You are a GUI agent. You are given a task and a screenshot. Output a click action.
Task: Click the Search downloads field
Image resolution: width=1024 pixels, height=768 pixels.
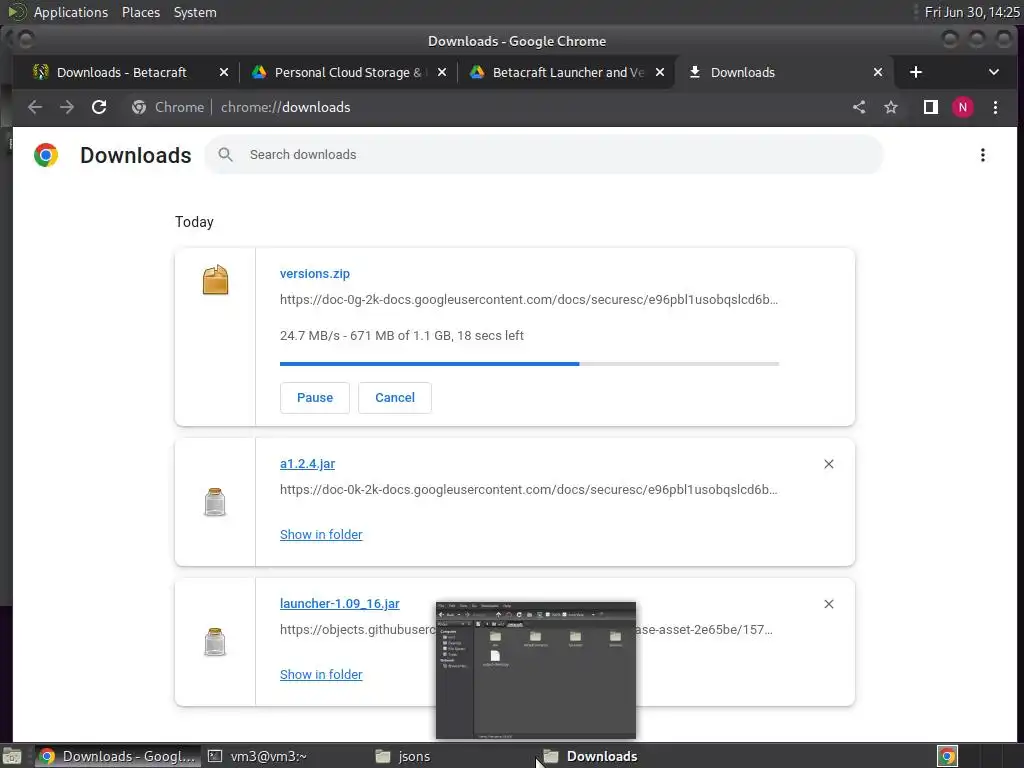tap(543, 155)
